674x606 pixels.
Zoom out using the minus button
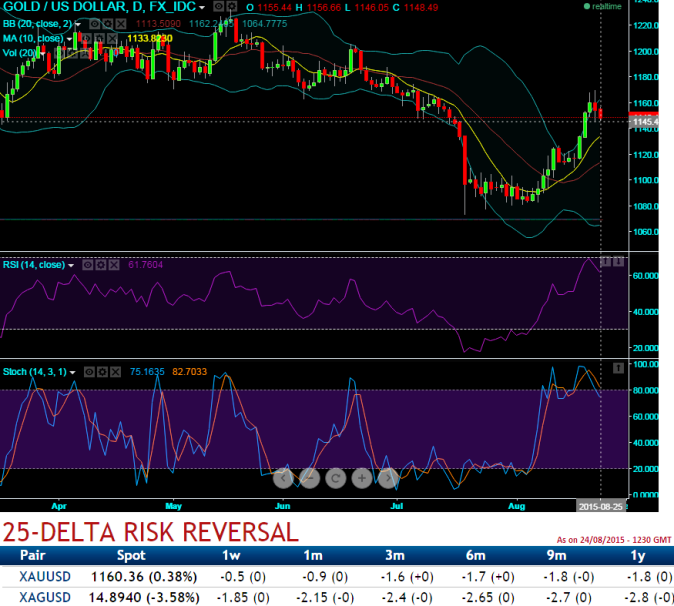(308, 477)
